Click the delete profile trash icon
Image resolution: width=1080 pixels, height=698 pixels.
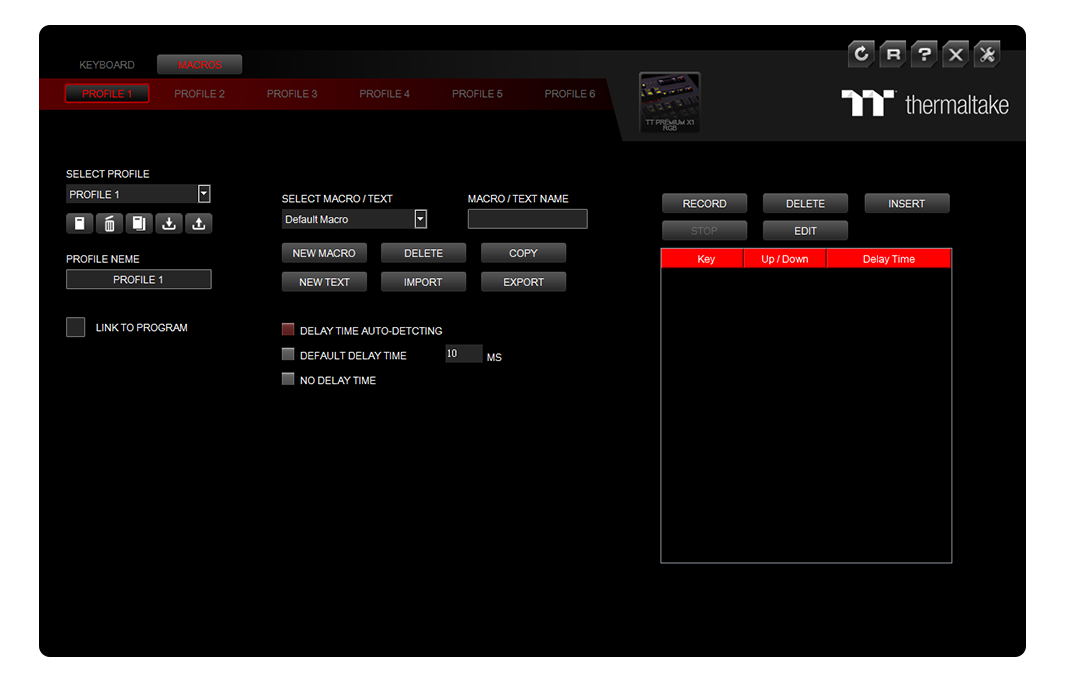(110, 224)
